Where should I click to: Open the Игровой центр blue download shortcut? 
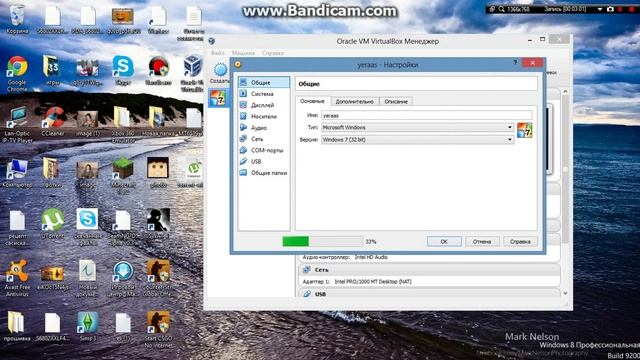point(123,278)
